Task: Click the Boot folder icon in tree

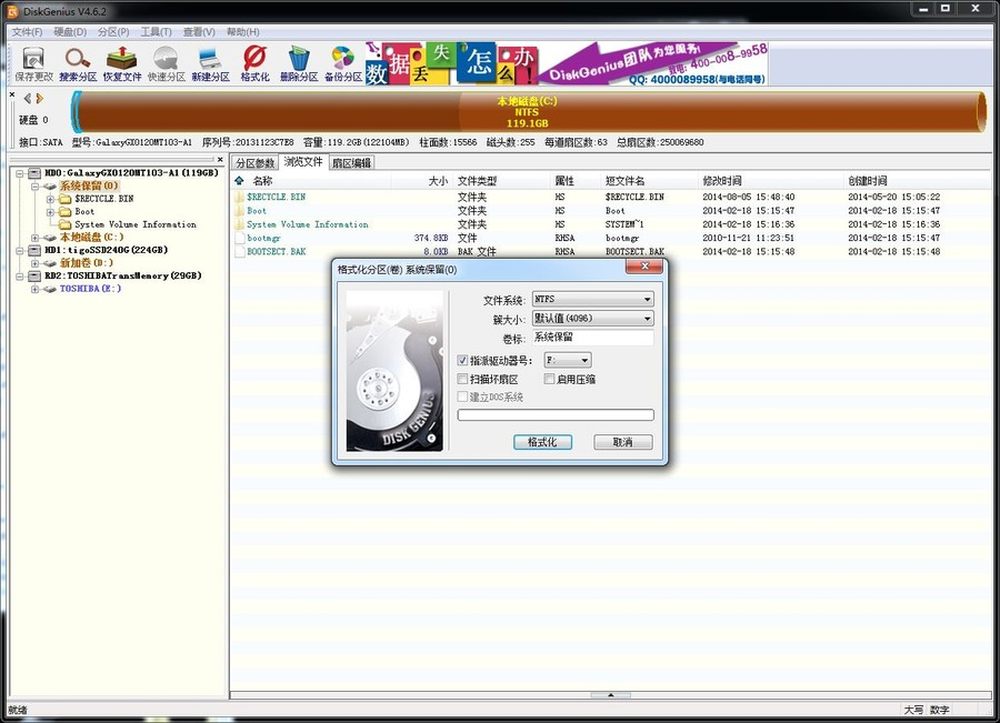Action: 65,212
